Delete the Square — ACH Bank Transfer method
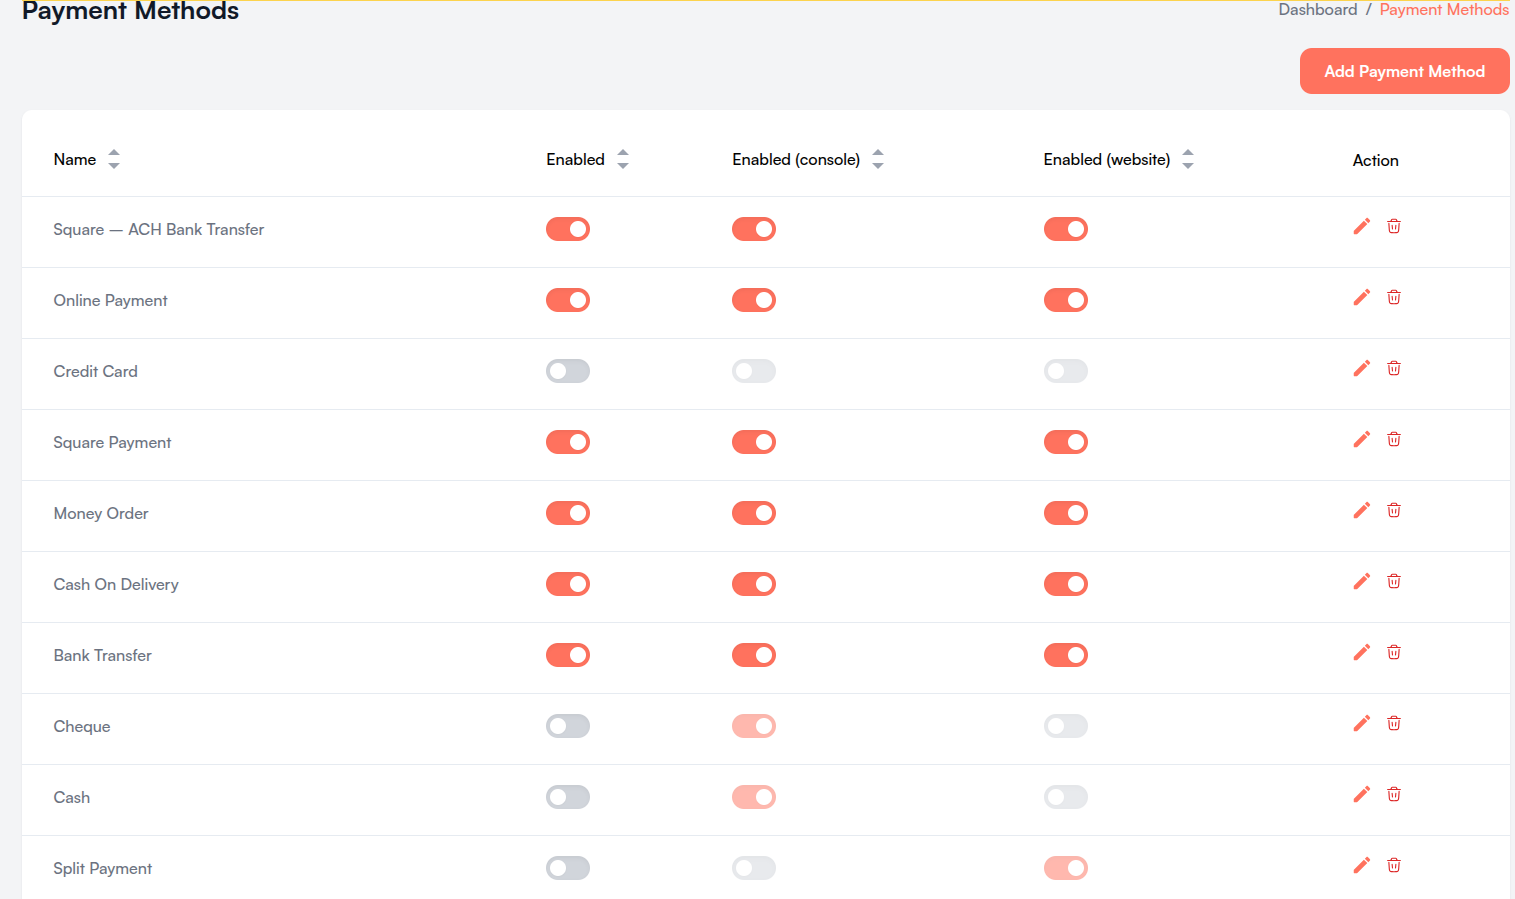The height and width of the screenshot is (899, 1515). click(1394, 227)
